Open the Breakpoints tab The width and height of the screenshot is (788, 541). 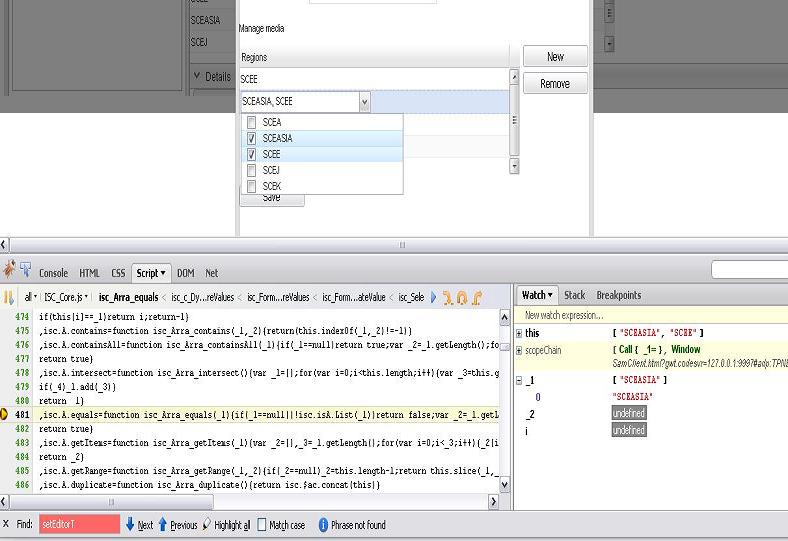tap(618, 295)
